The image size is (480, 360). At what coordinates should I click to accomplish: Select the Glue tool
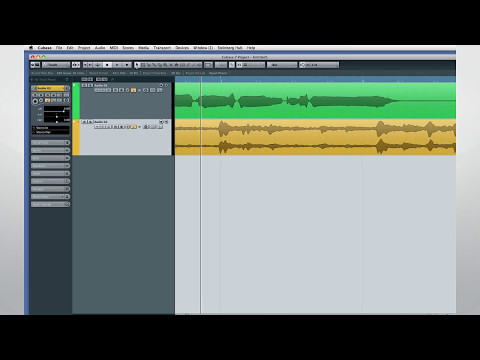(154, 65)
